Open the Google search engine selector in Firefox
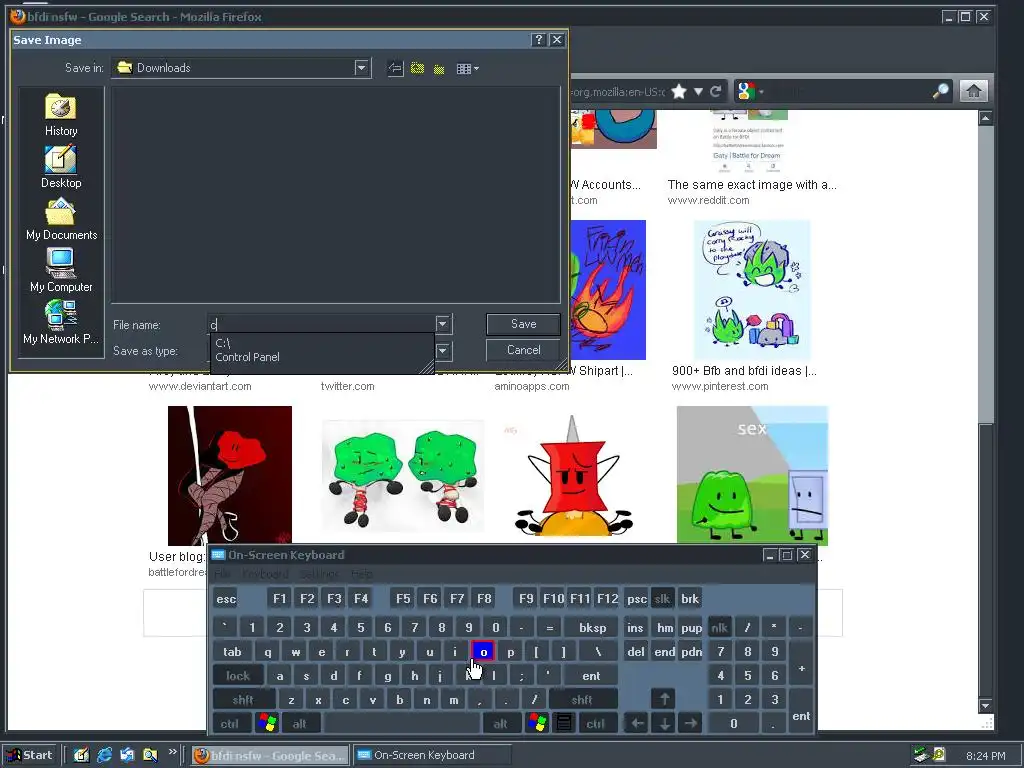 coord(749,91)
